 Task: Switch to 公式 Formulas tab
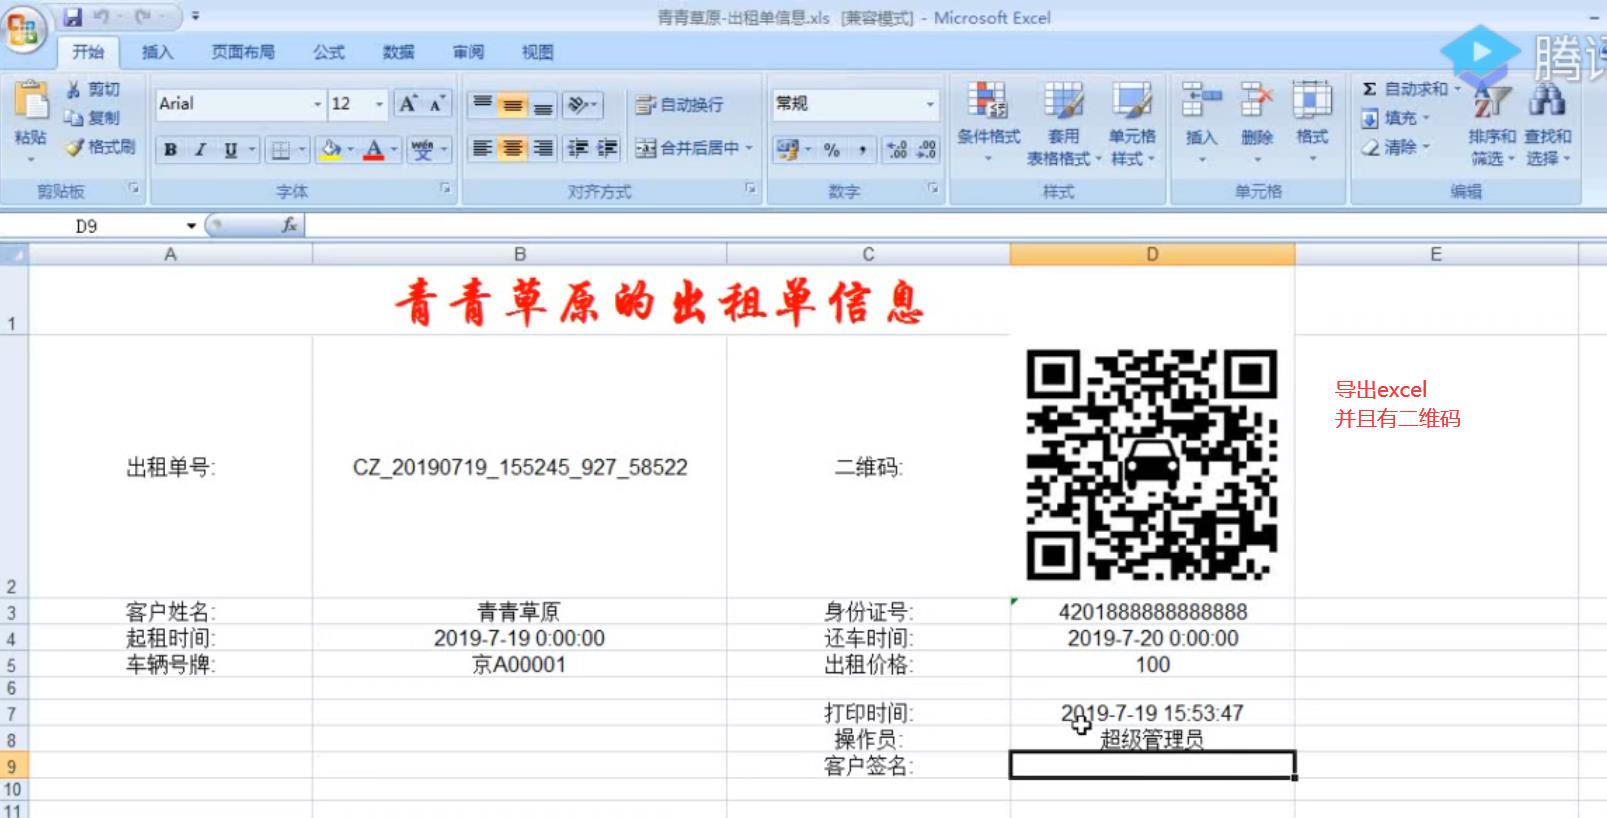point(328,52)
